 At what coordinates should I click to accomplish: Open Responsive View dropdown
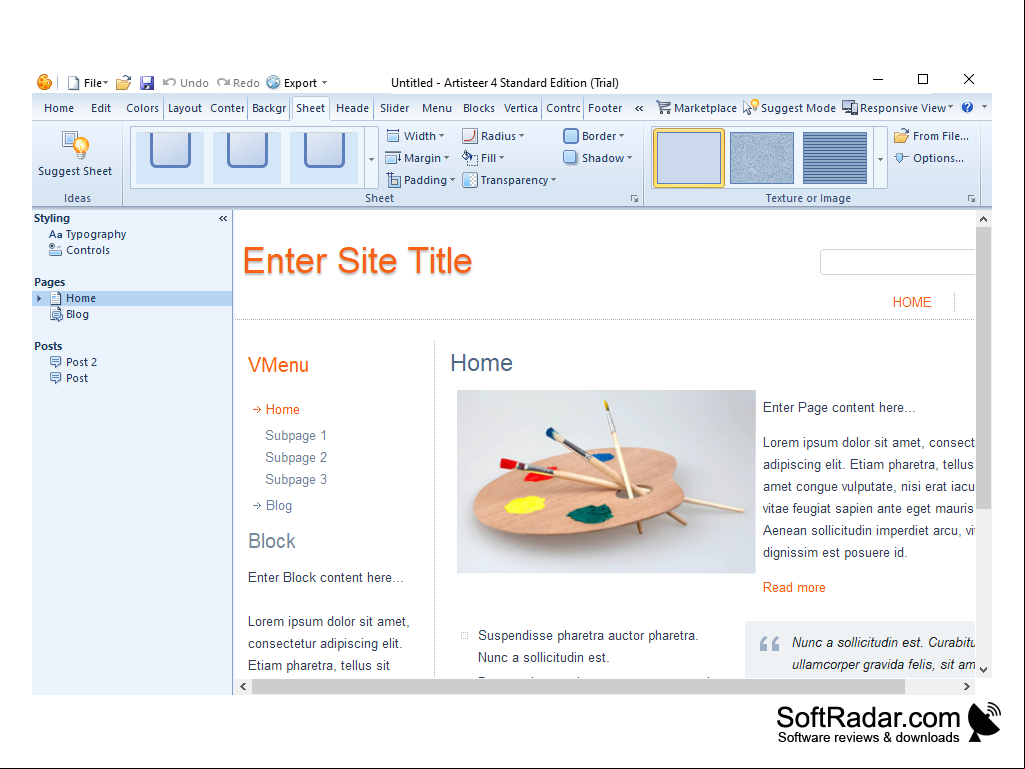pos(898,108)
